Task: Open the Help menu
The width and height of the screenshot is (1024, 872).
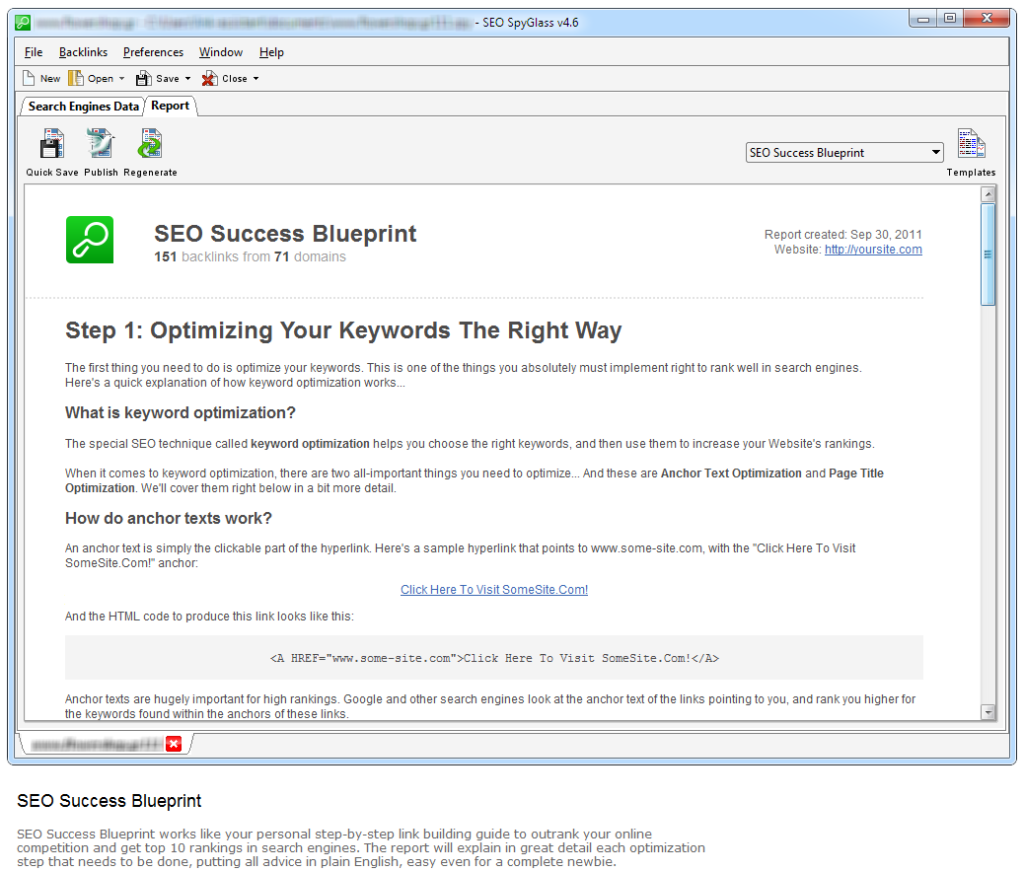Action: click(x=271, y=52)
